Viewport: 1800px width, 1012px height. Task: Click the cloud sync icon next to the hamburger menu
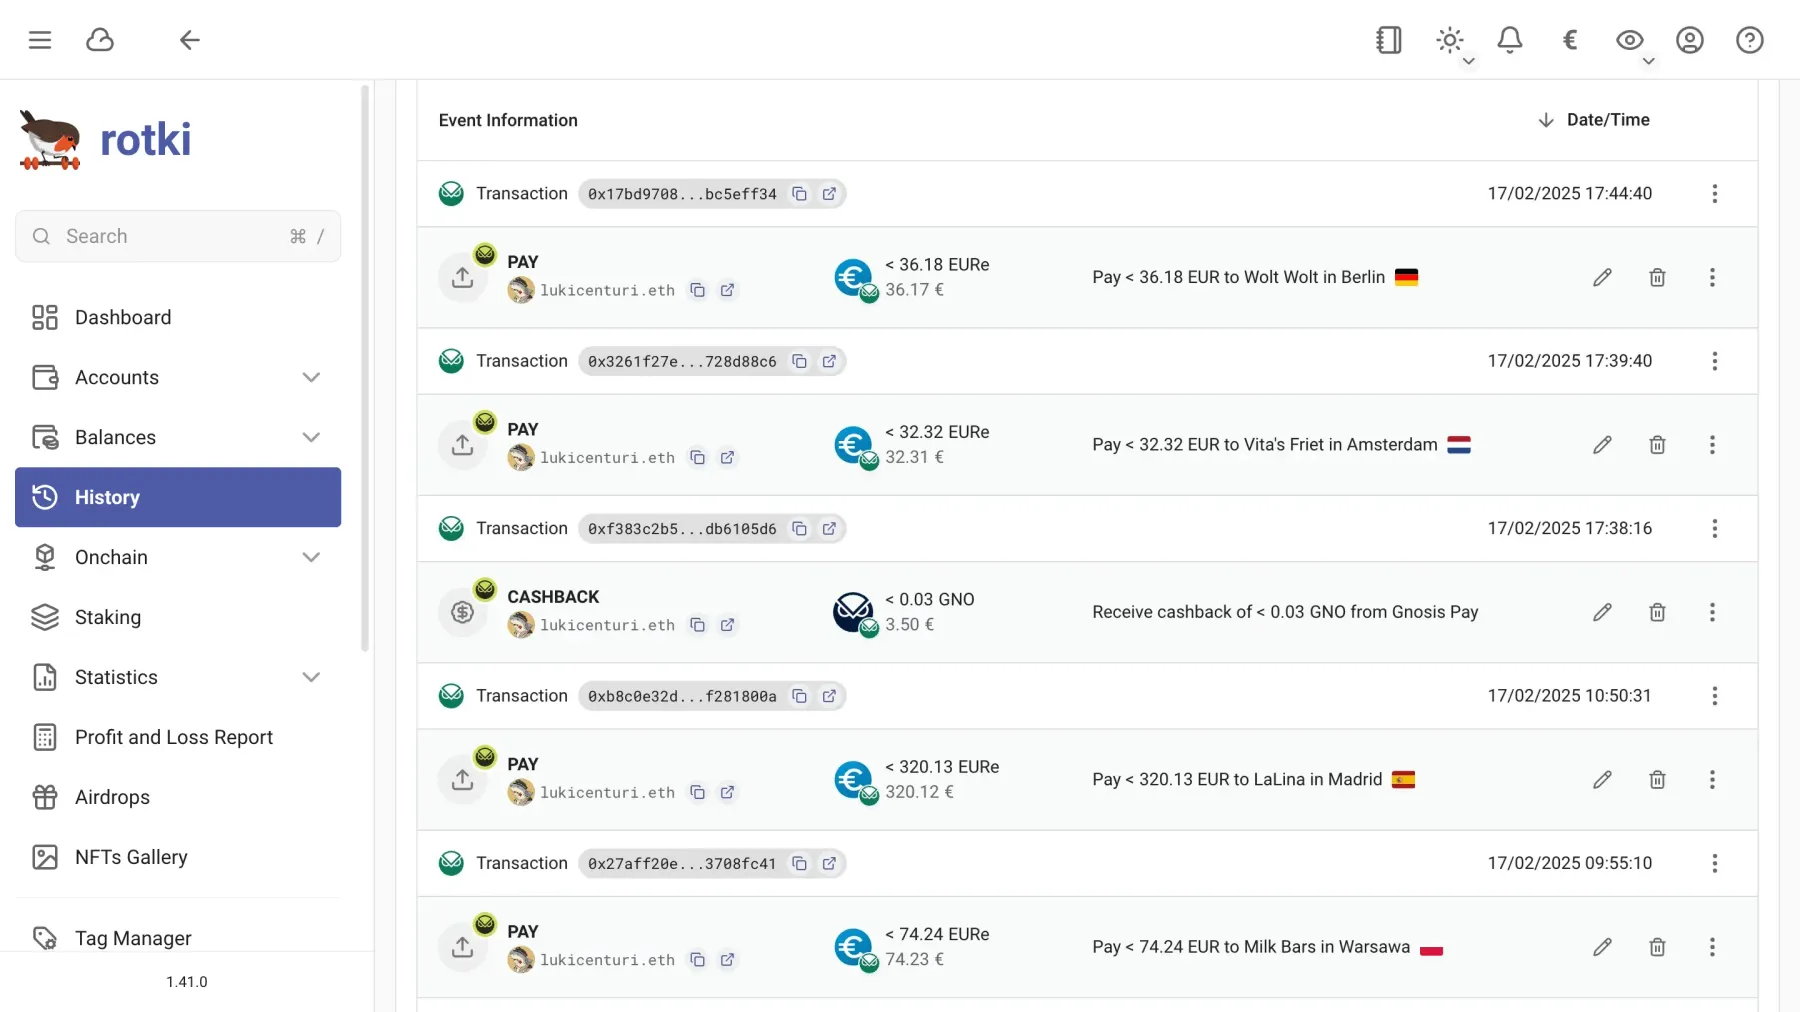(100, 40)
